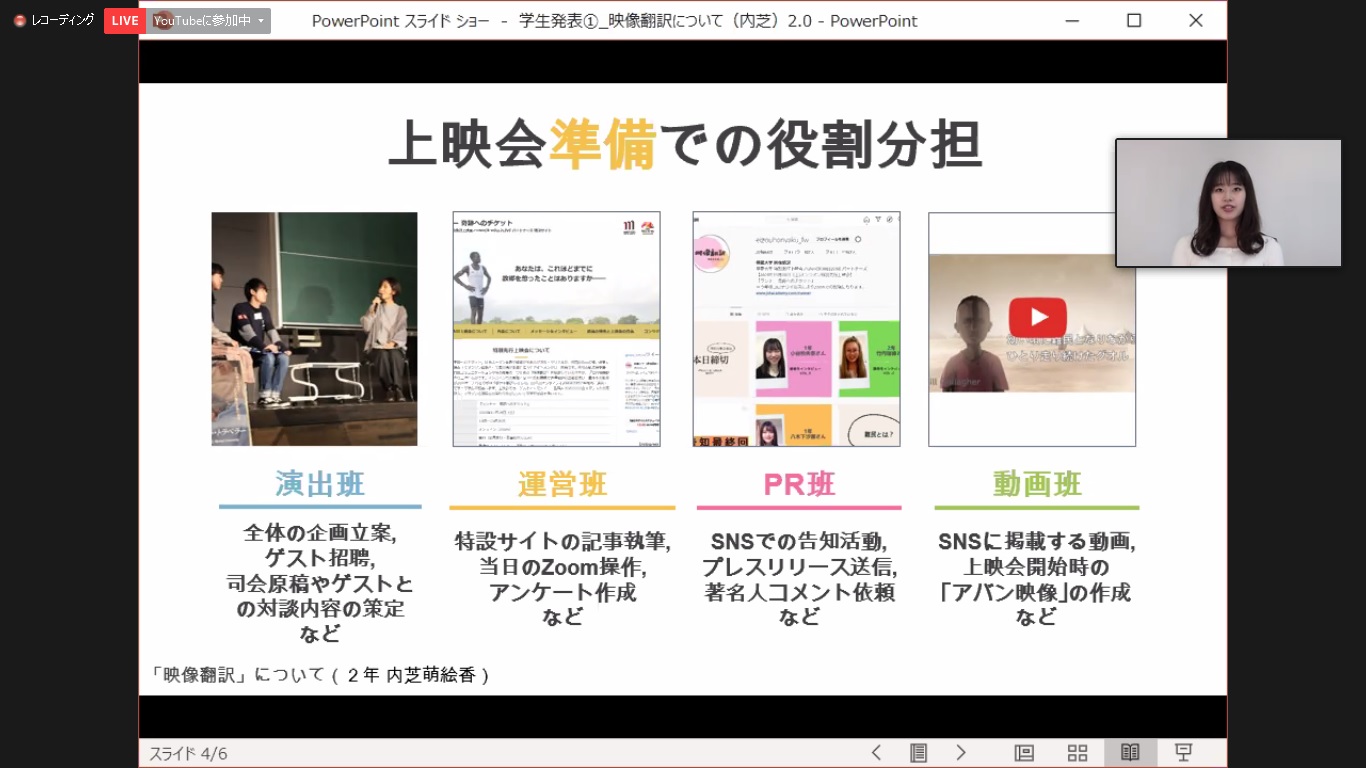Switch to Slide Sorter view icon

coord(1077,753)
